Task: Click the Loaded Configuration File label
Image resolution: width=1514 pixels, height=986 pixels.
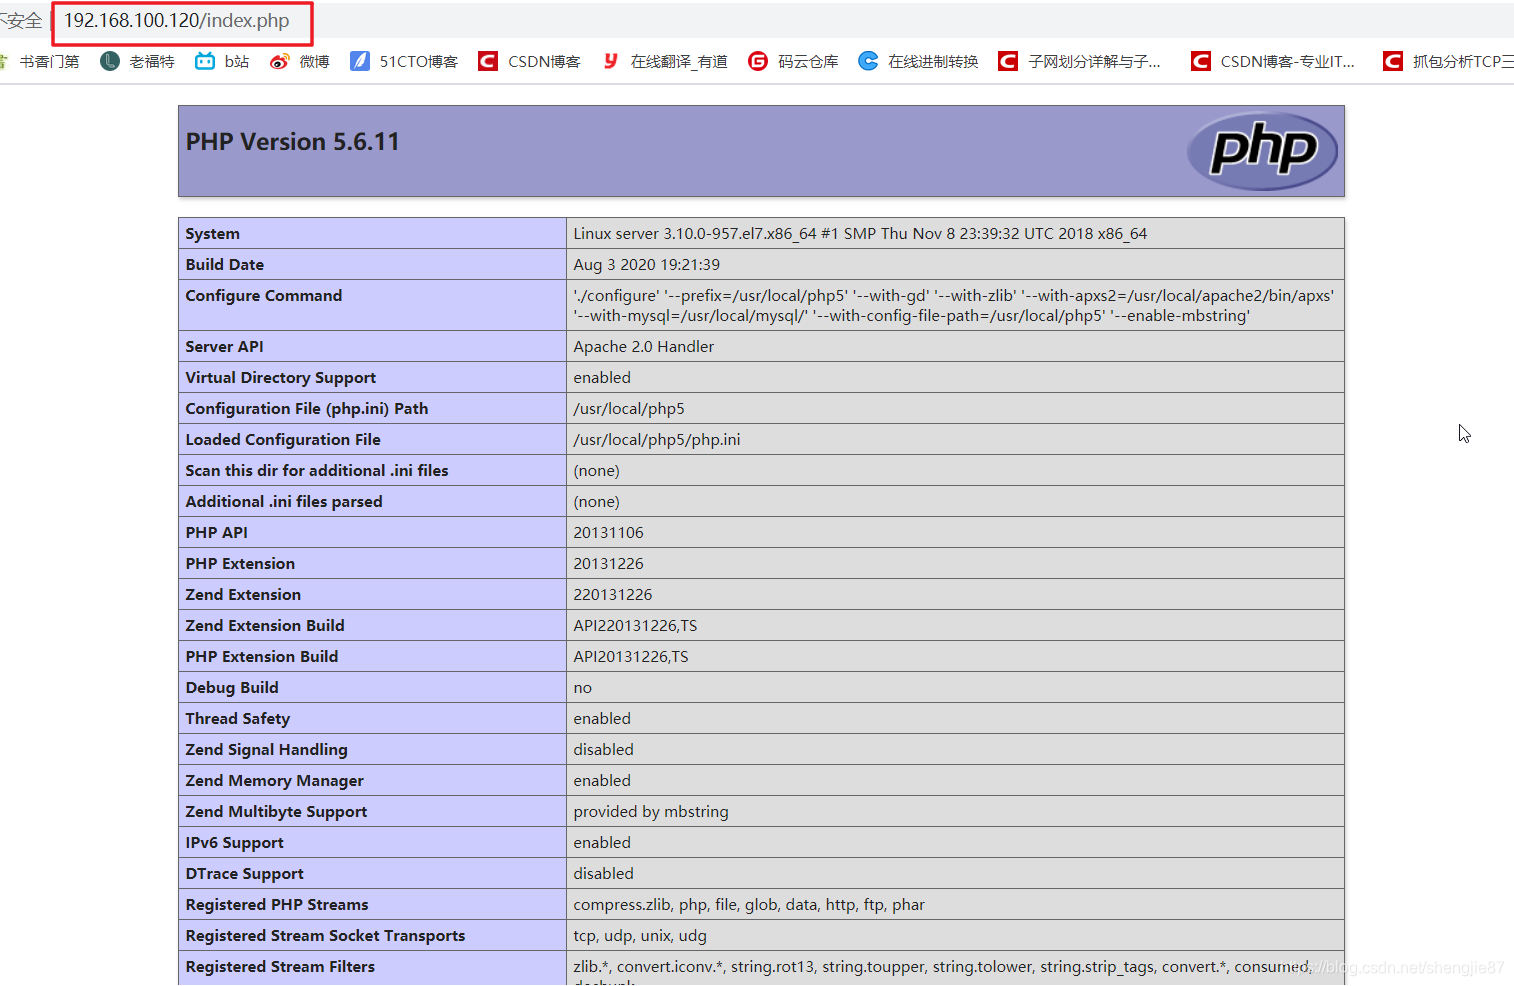Action: [283, 440]
